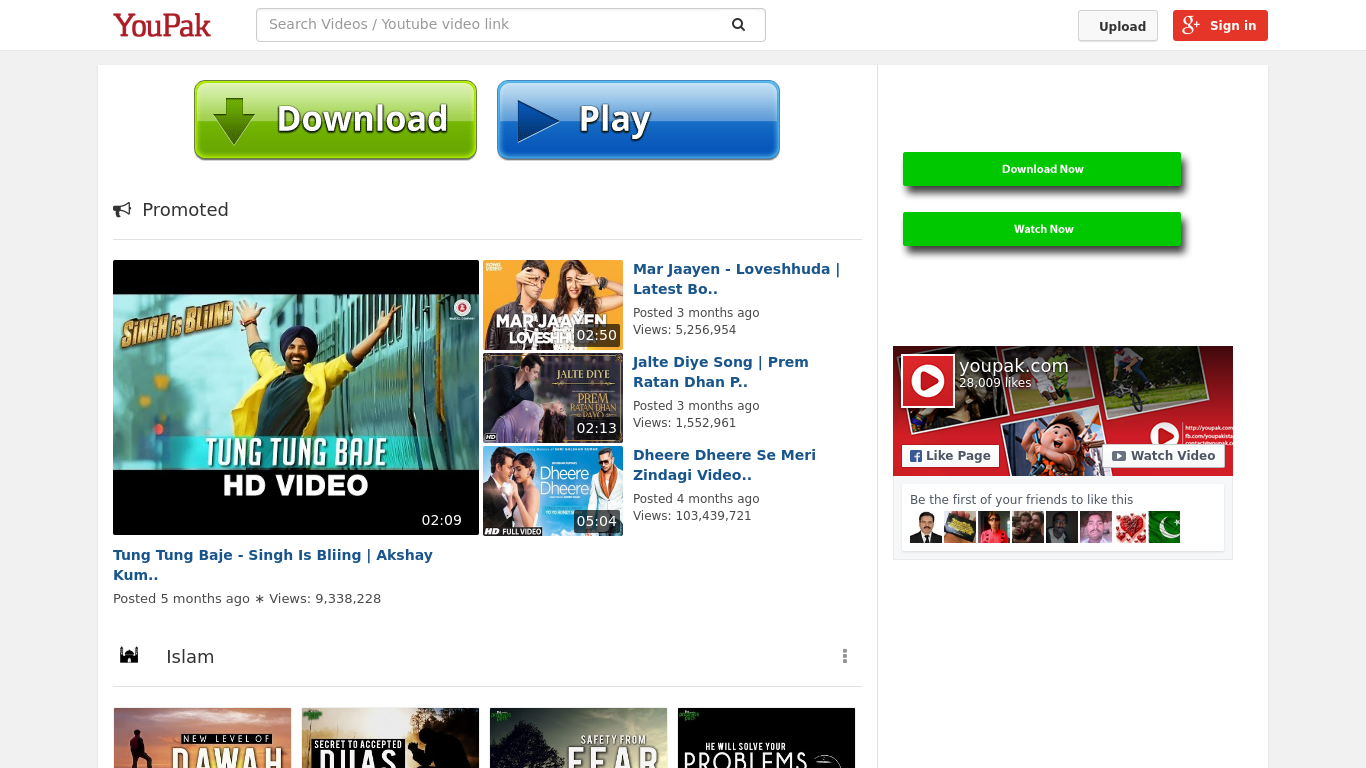The image size is (1366, 768).
Task: Click the Promoted megaphone icon
Action: 122,210
